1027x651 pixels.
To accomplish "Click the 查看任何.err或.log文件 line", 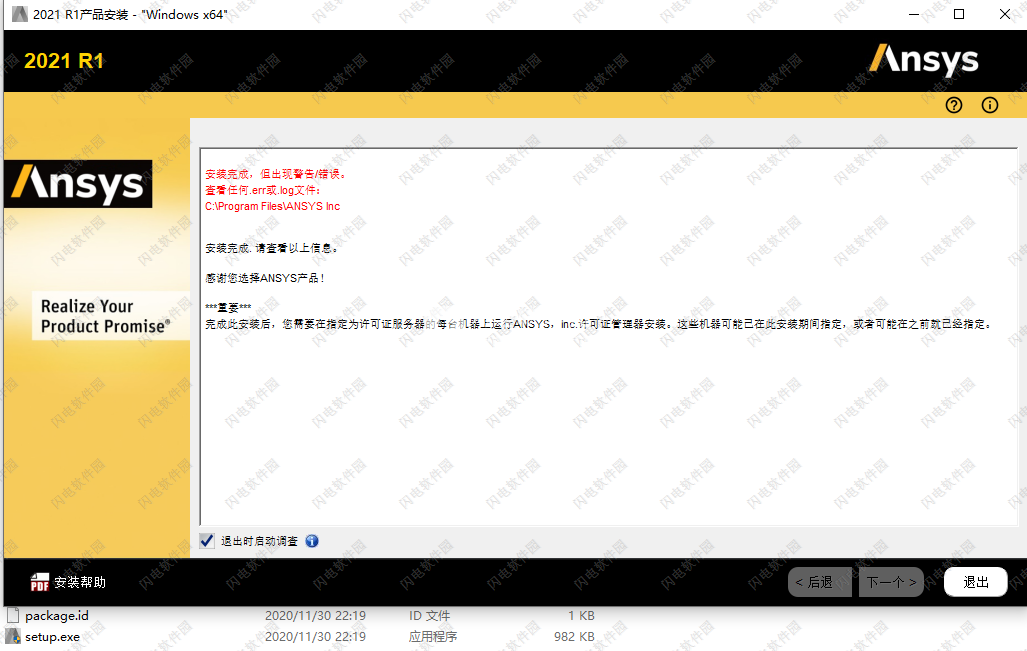I will 263,191.
